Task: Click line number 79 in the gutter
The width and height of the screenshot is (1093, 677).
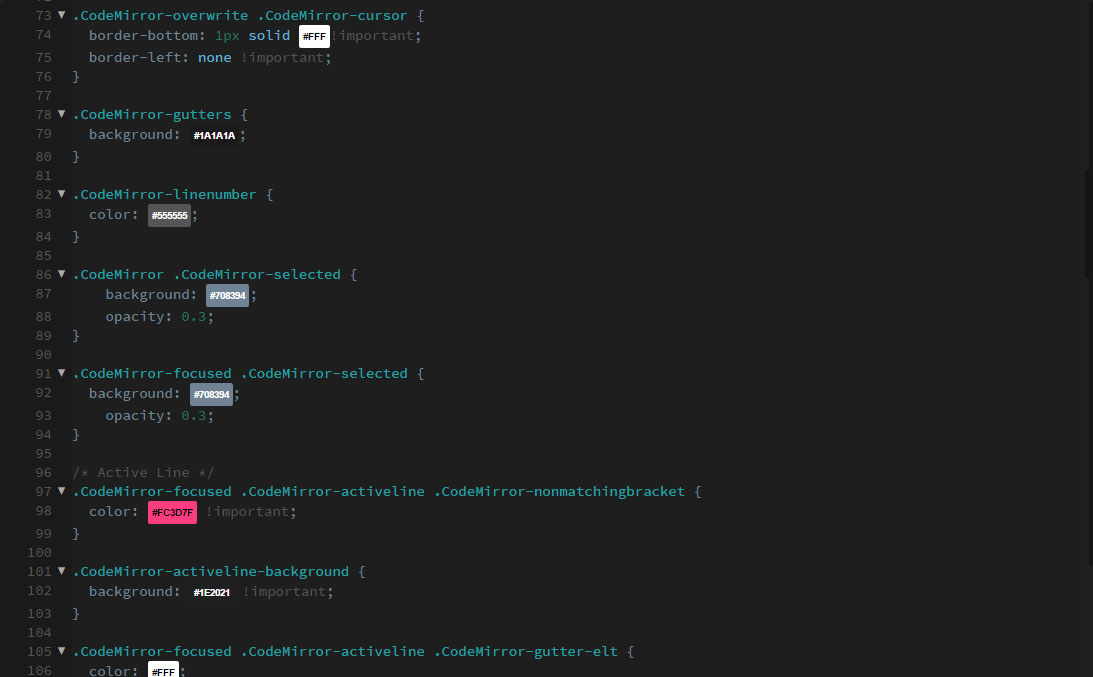Action: coord(43,134)
